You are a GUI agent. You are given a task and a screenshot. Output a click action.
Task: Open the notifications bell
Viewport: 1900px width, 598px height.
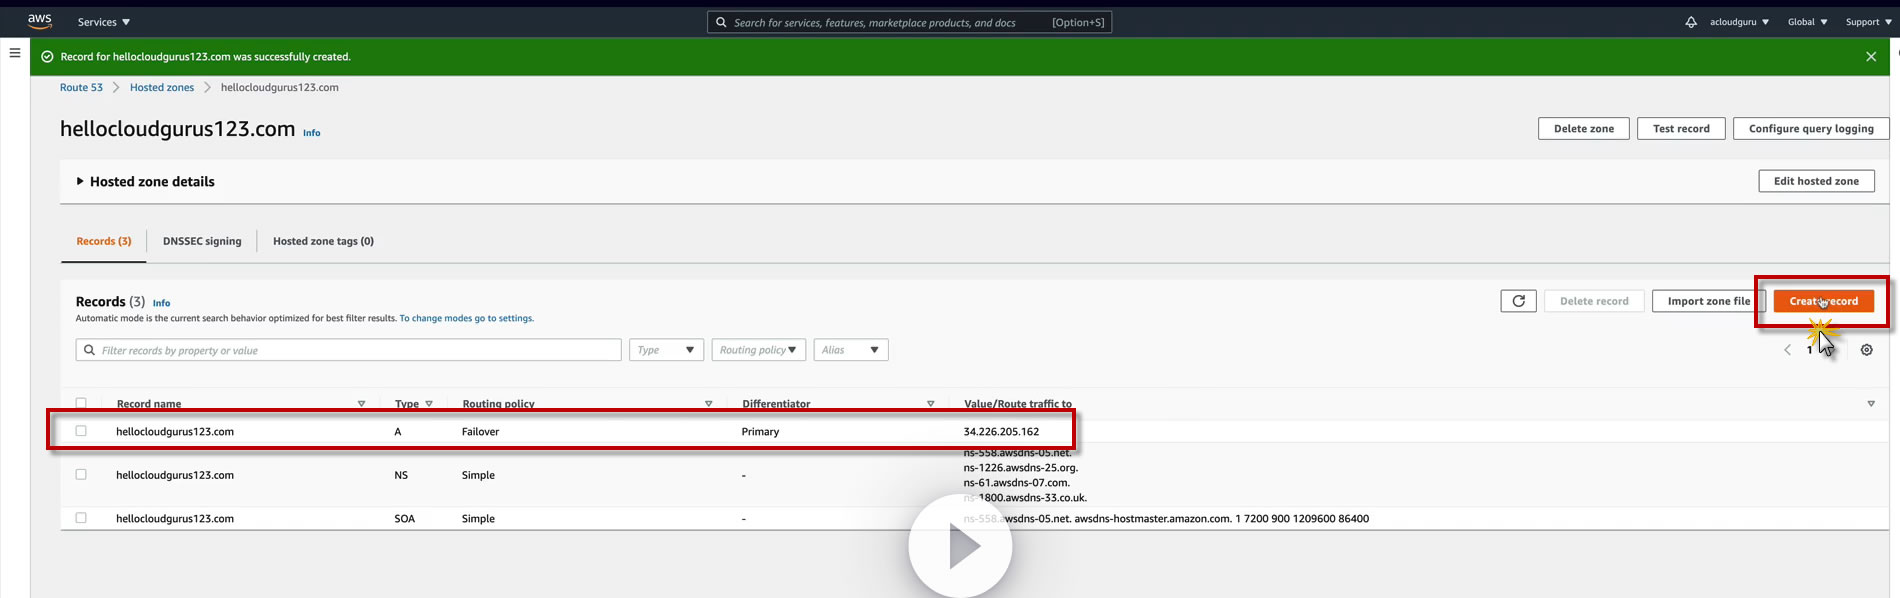pyautogui.click(x=1691, y=22)
